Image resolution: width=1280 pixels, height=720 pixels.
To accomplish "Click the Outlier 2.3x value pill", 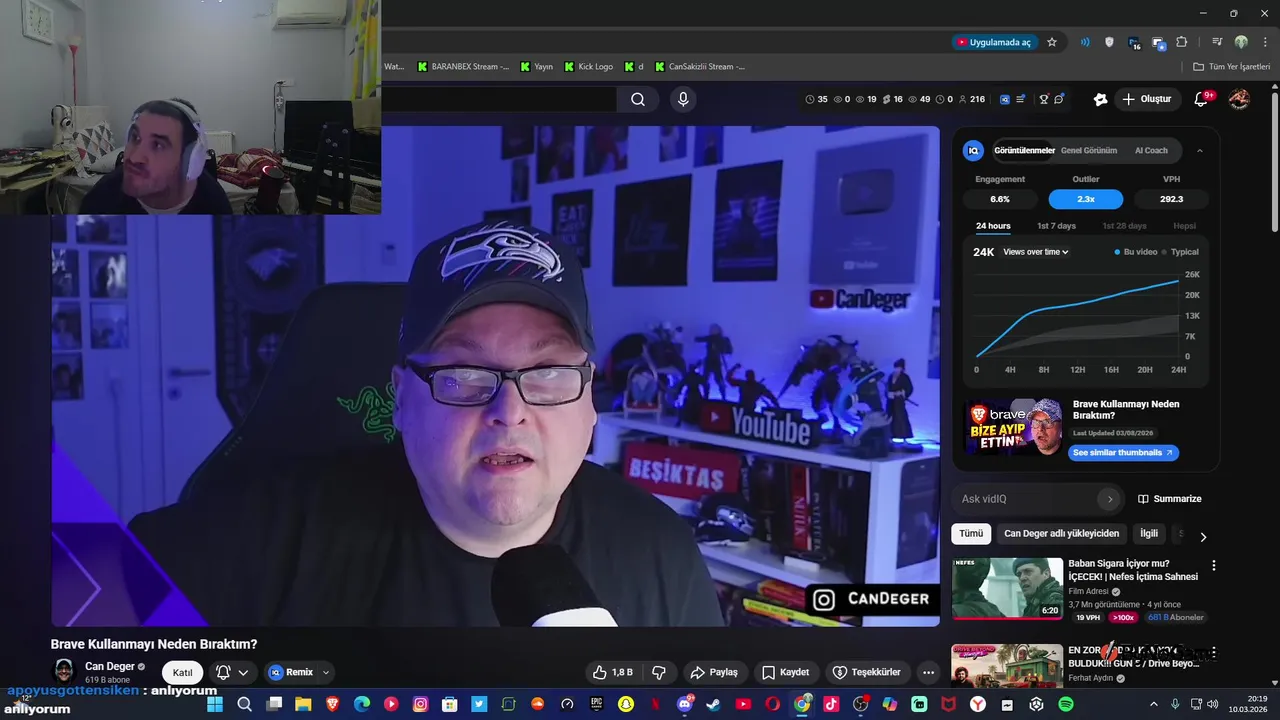I will (1086, 199).
